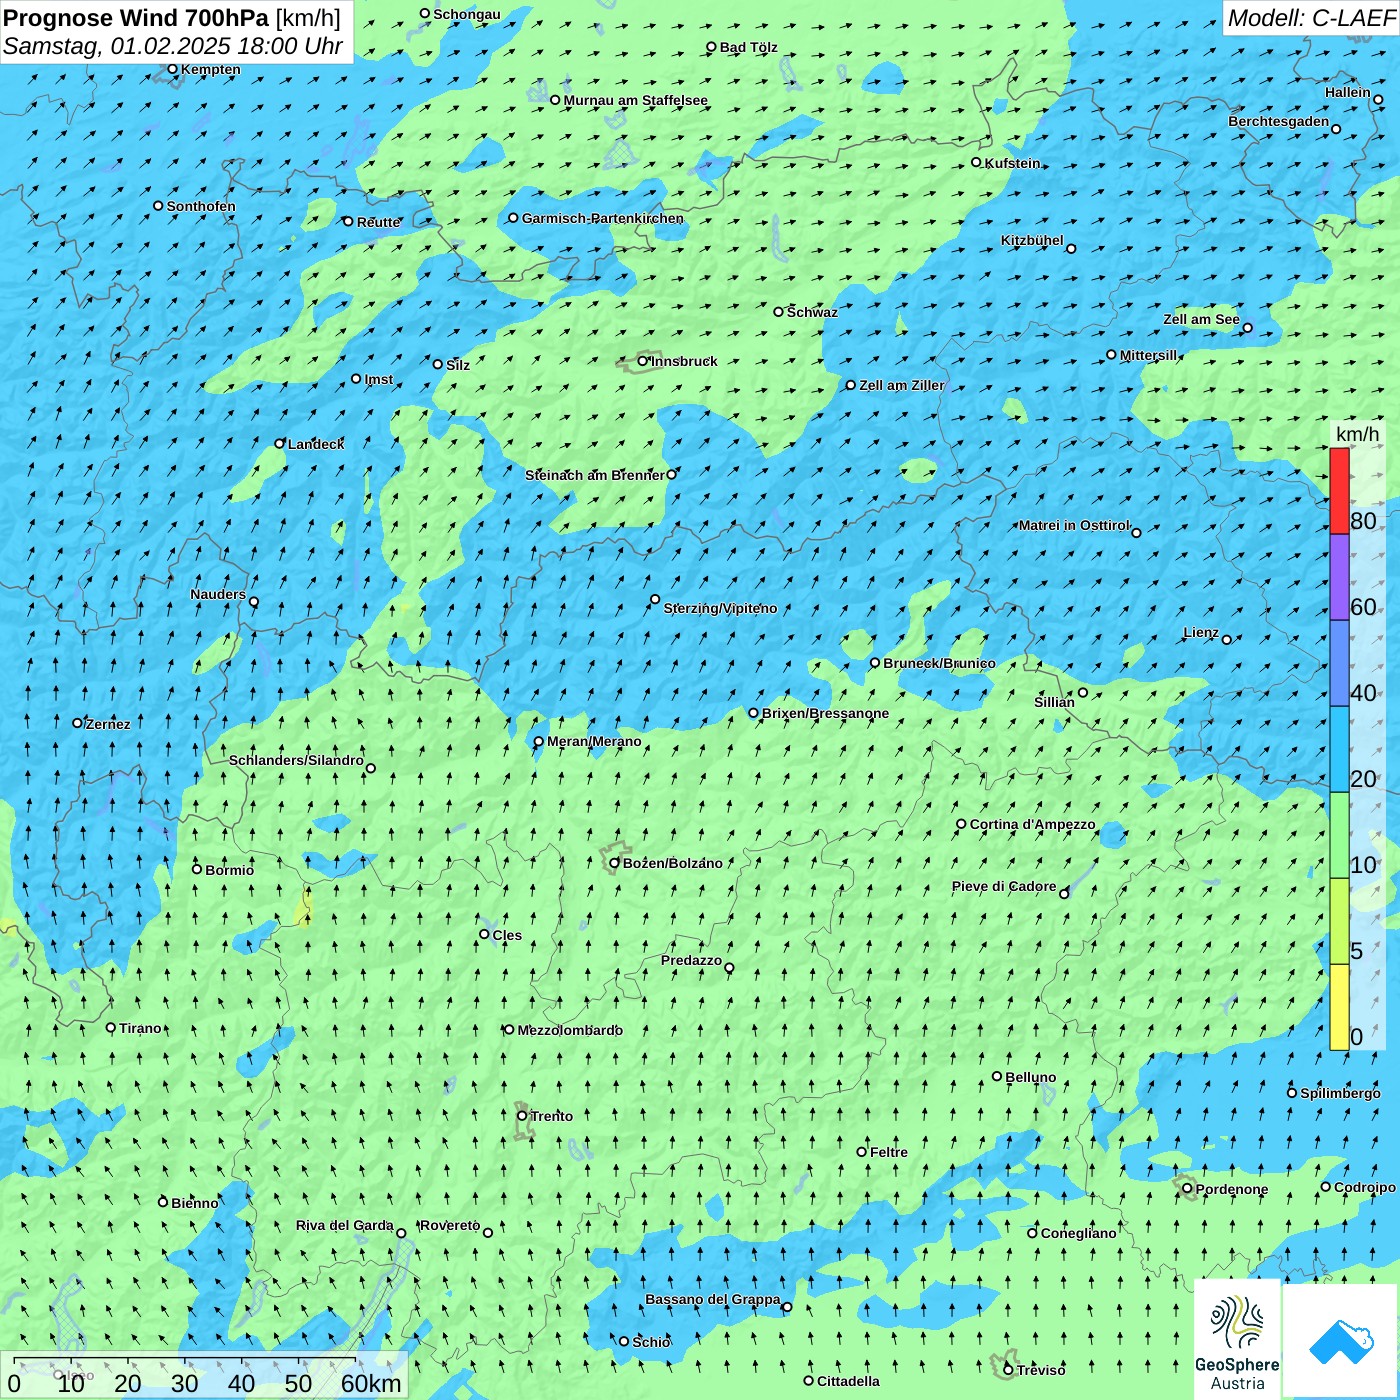Click the Sillian town label
Image resolution: width=1400 pixels, height=1400 pixels.
point(1054,702)
